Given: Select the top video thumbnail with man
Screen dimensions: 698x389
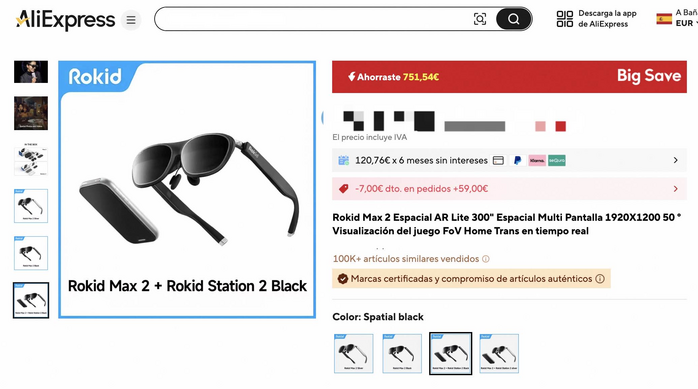Looking at the screenshot, I should coord(31,72).
